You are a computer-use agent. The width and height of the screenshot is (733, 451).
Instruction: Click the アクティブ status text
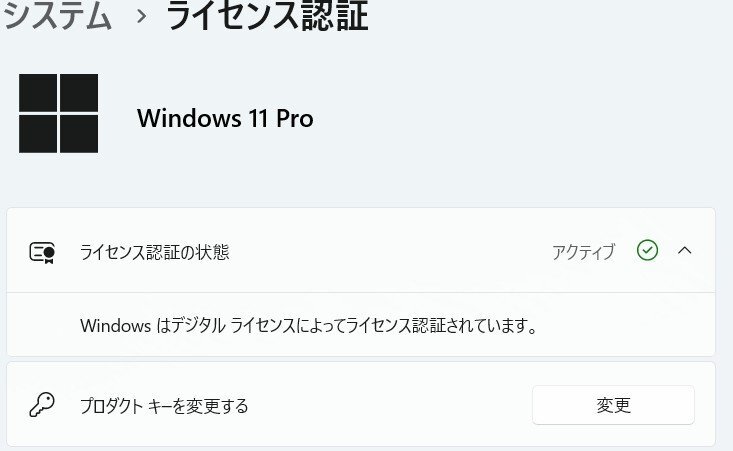pos(583,252)
